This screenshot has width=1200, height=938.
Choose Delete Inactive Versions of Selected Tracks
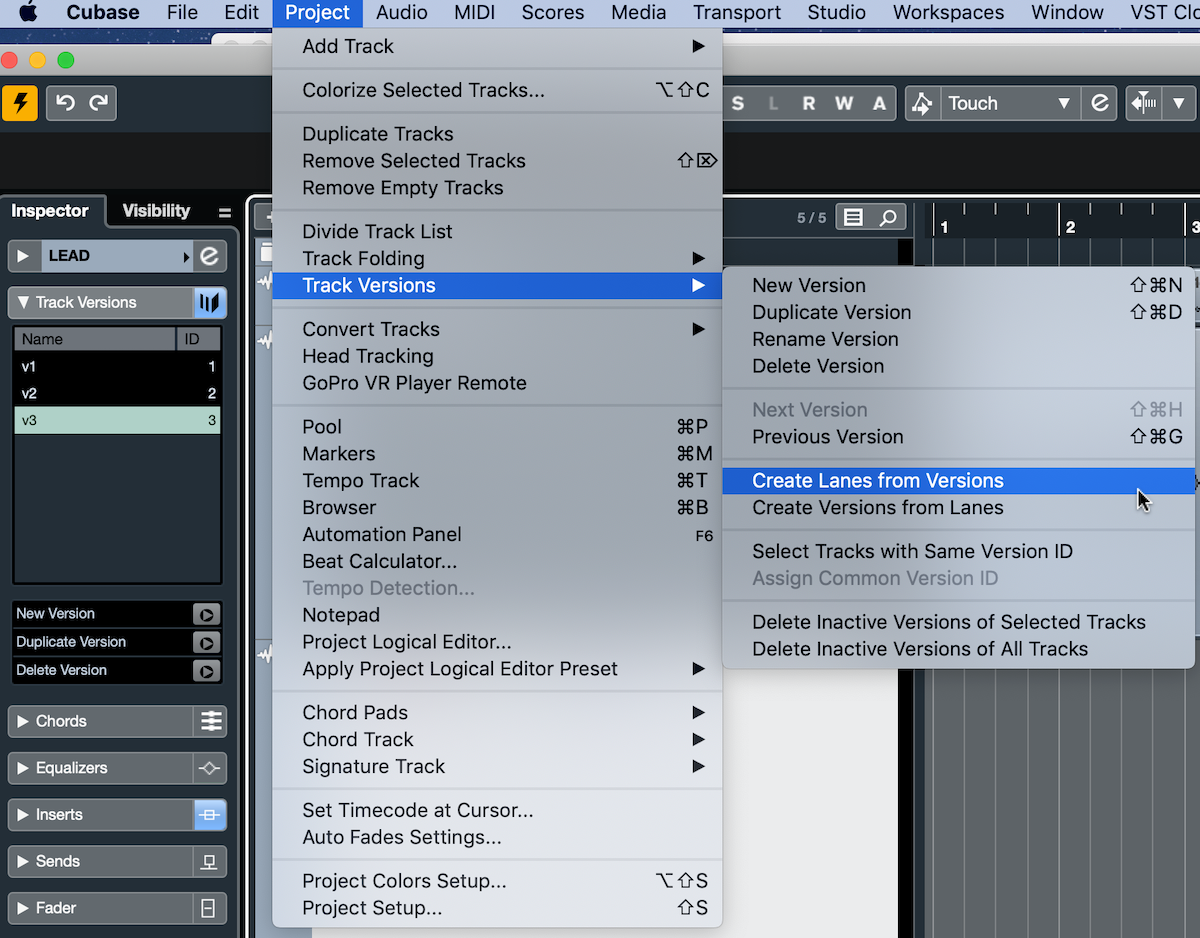[x=958, y=622]
